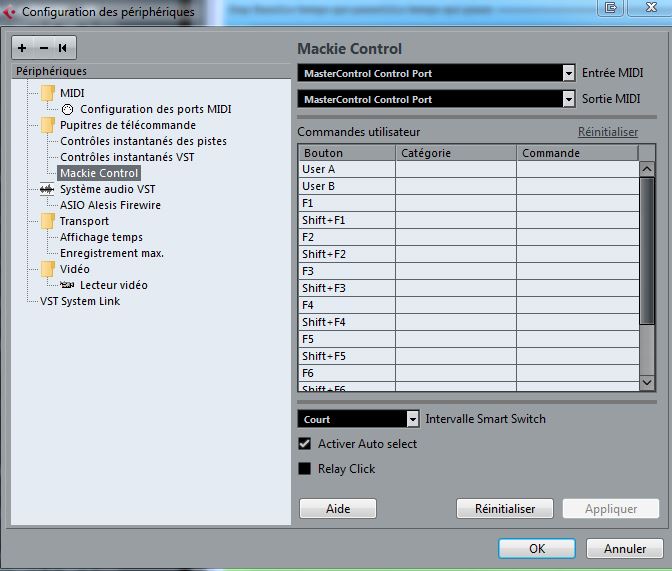Select the F2 button row
The width and height of the screenshot is (672, 571).
[468, 237]
